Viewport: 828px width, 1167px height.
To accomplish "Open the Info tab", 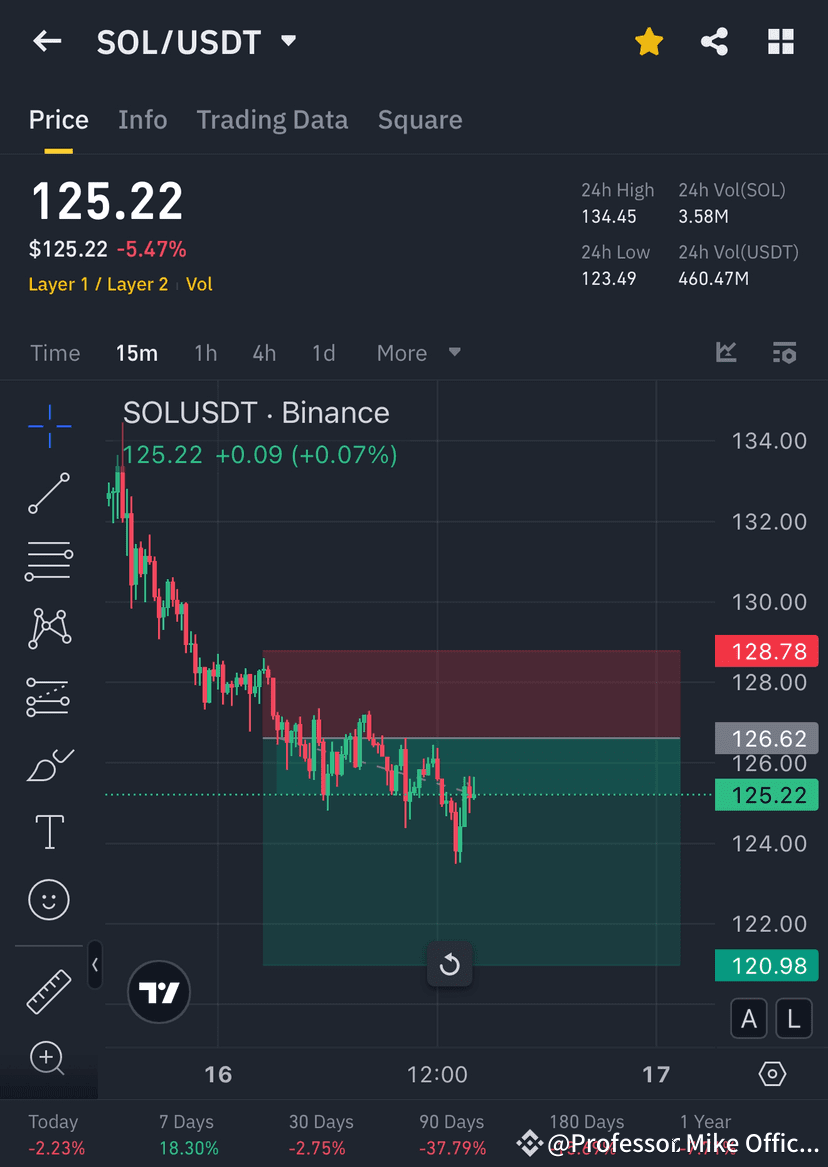I will pos(142,119).
